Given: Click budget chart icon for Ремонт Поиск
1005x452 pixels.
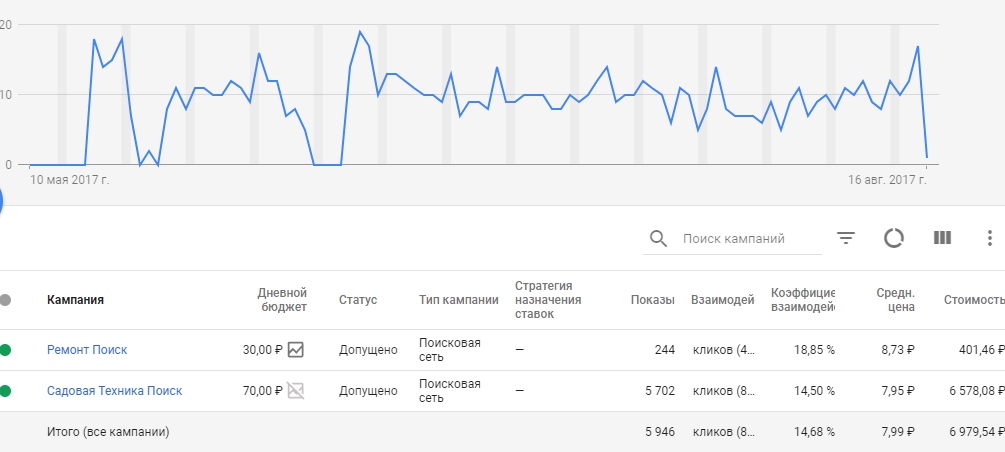Looking at the screenshot, I should tap(295, 350).
